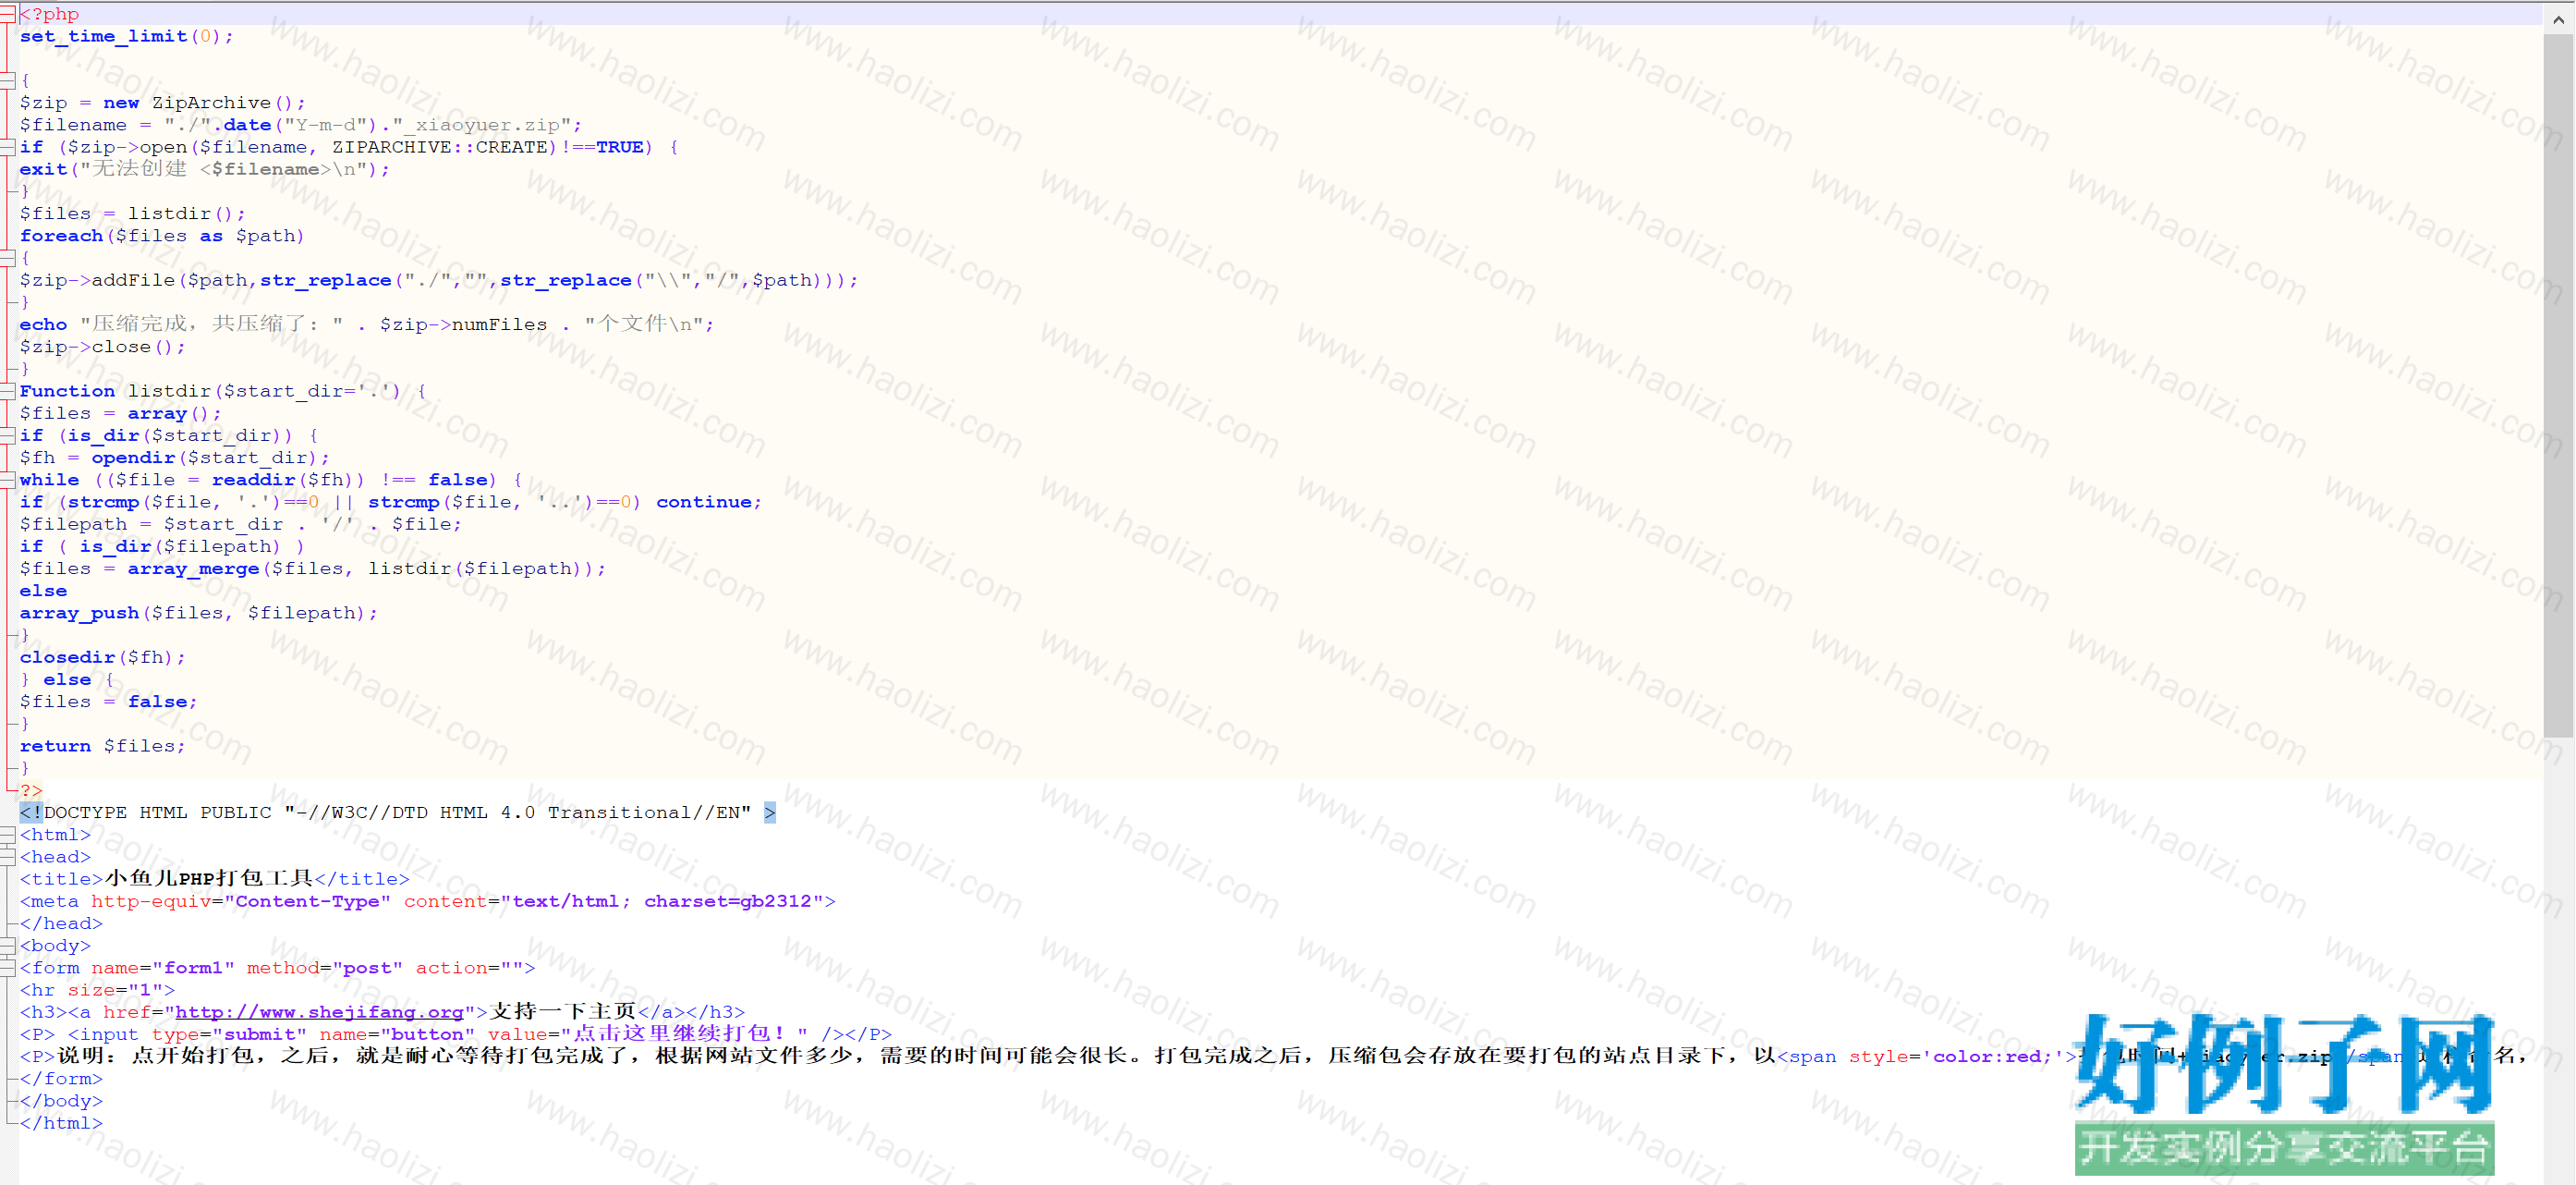Click the closedir($fh); line
The width and height of the screenshot is (2576, 1185).
(102, 657)
